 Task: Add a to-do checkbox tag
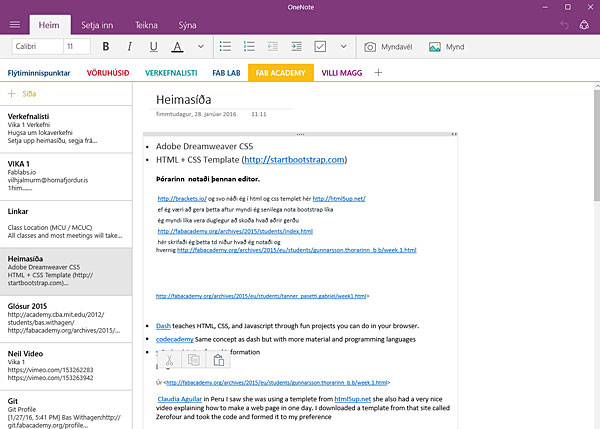point(320,47)
